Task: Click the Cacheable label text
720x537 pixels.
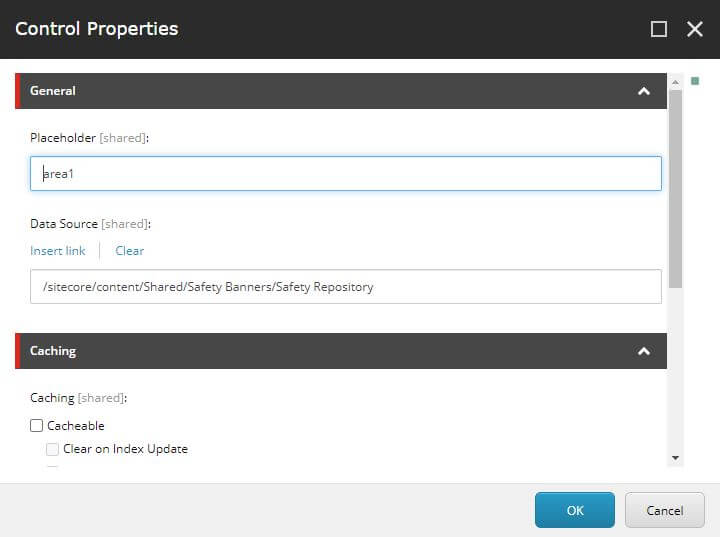Action: point(76,426)
